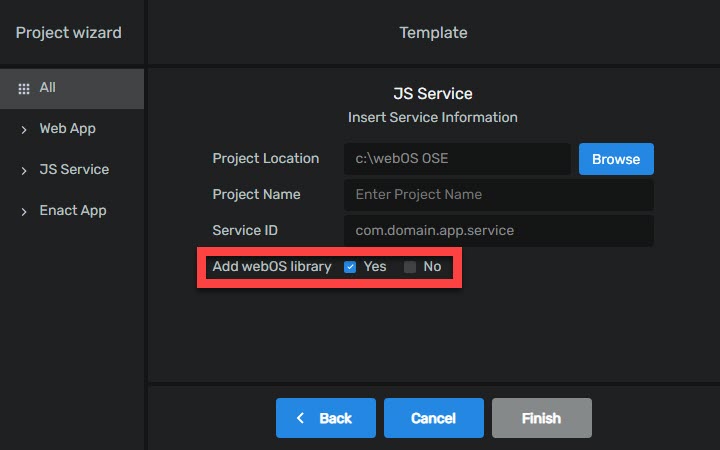Select the All category grid icon

[24, 89]
